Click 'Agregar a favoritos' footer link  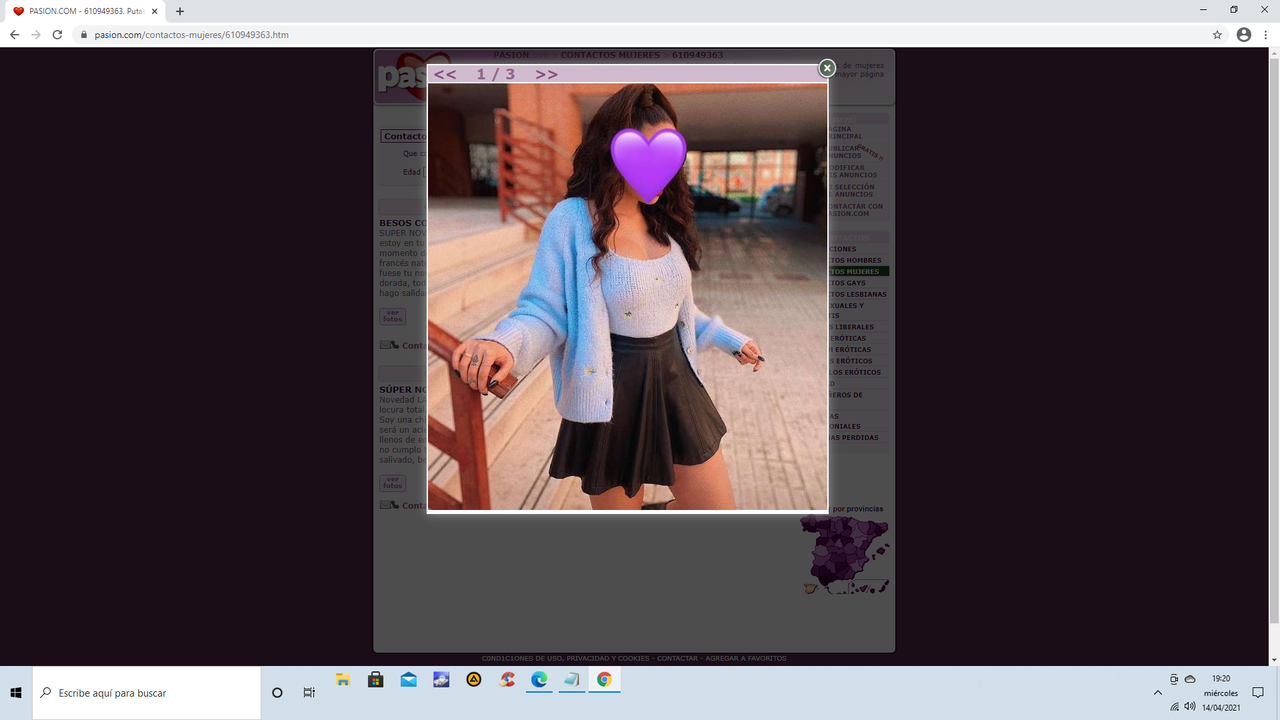click(746, 658)
